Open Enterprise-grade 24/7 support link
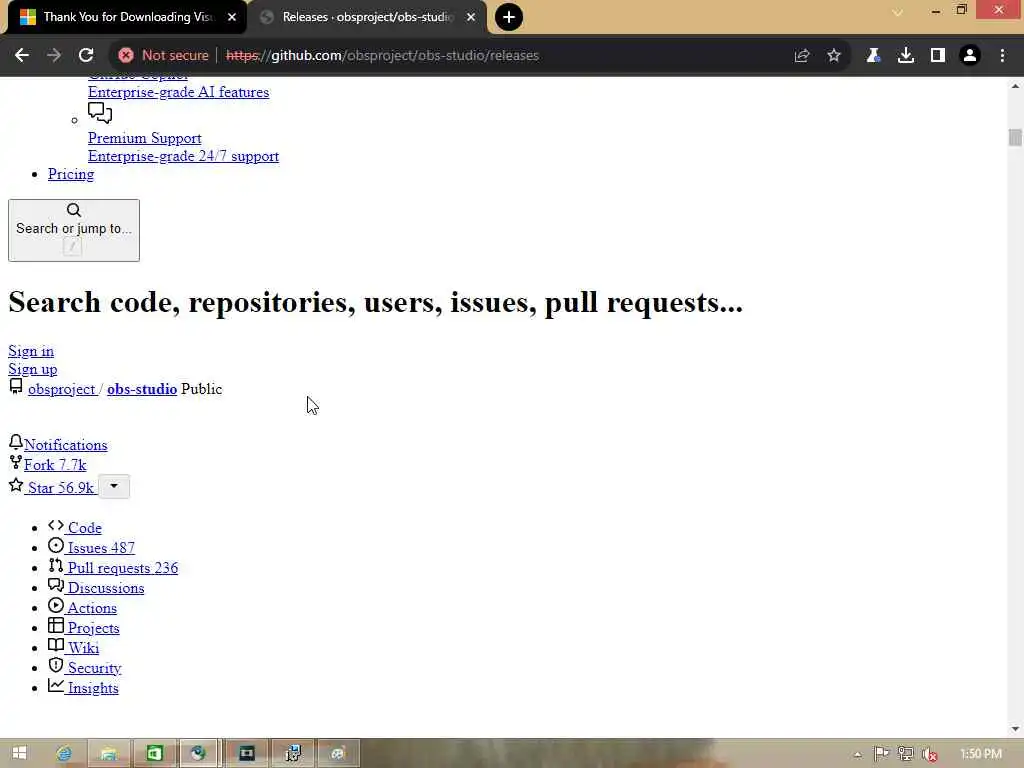Screen dimensions: 1024x768 click(x=184, y=157)
